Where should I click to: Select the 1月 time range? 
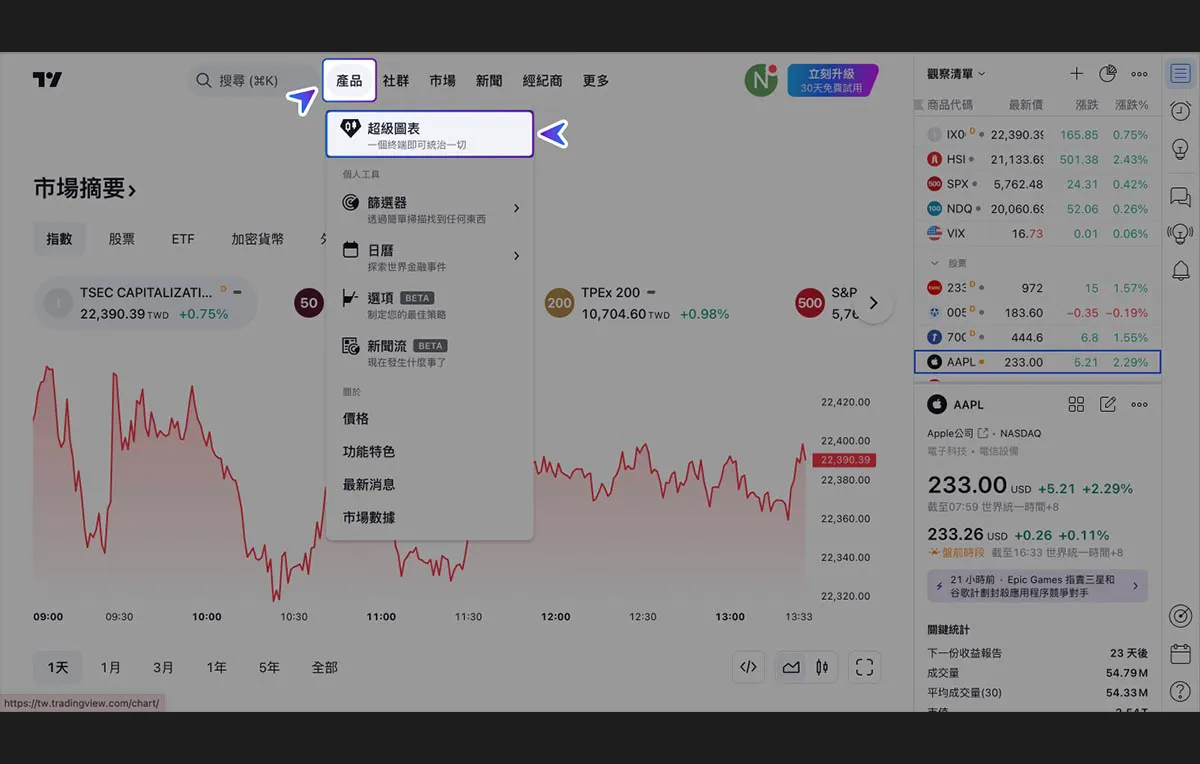click(x=110, y=667)
